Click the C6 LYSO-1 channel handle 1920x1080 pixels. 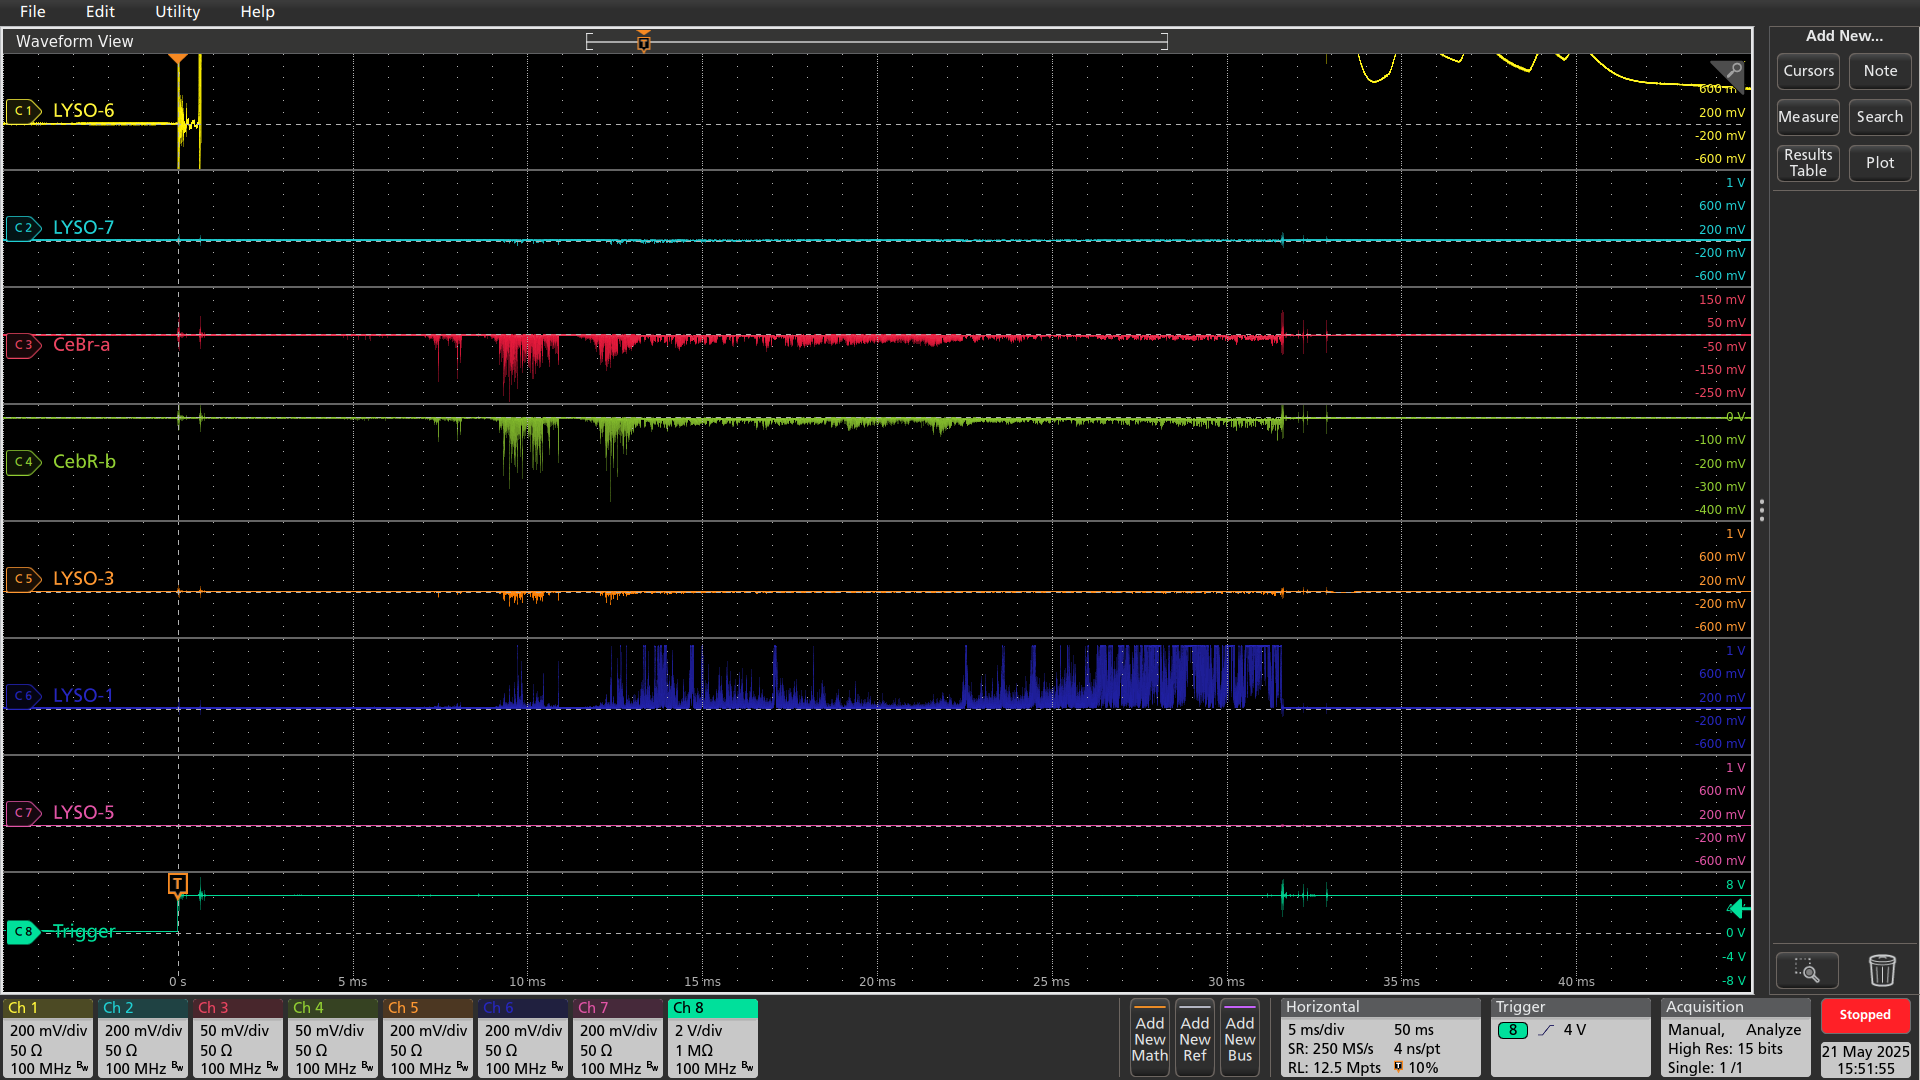coord(23,696)
